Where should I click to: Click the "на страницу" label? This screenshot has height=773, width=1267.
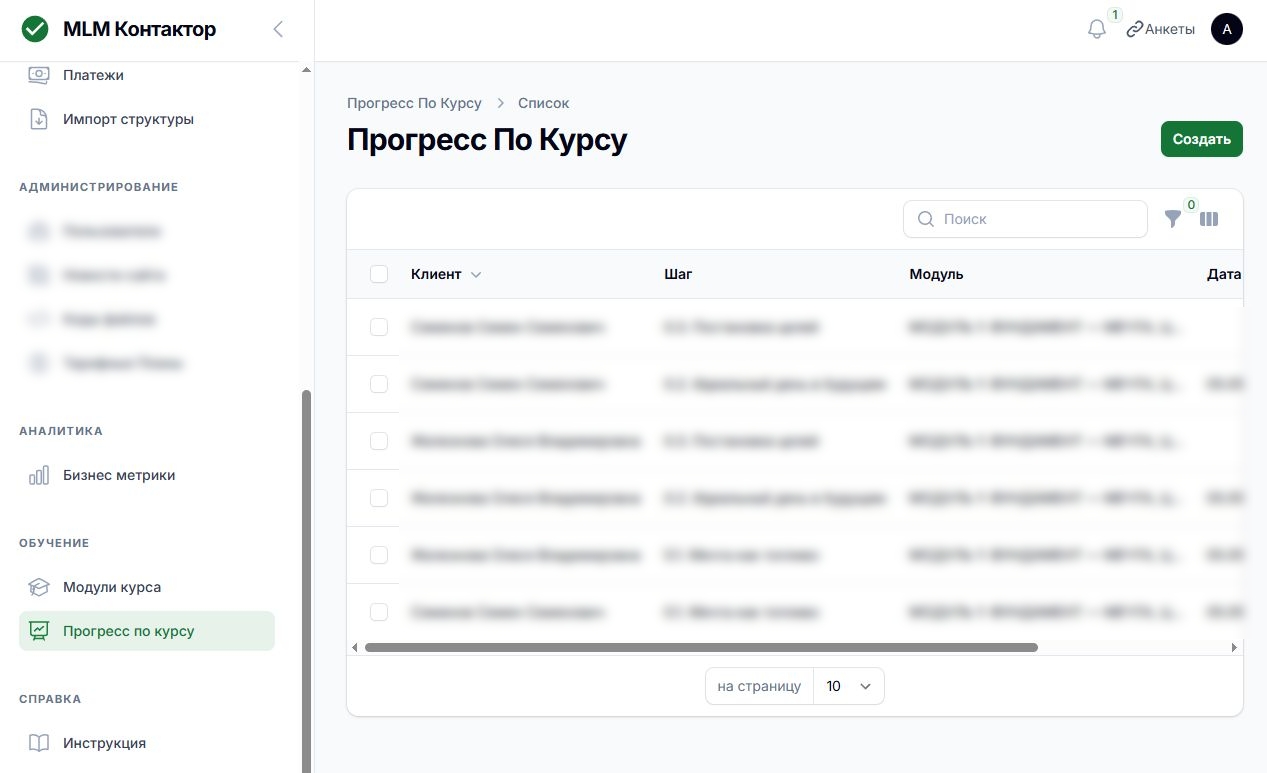point(759,686)
